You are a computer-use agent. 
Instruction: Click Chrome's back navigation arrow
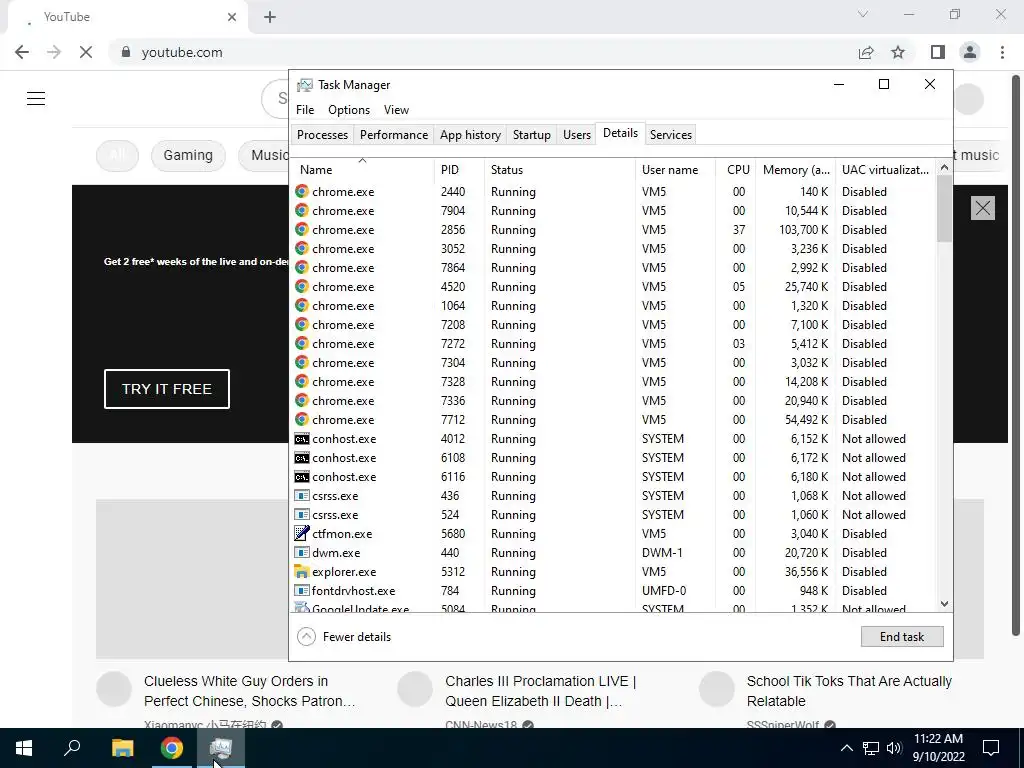tap(22, 52)
